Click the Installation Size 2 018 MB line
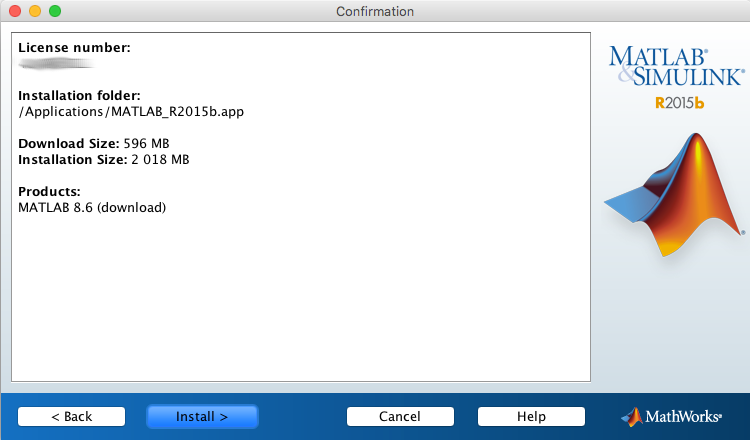Screen dimensions: 750x440 tap(104, 159)
